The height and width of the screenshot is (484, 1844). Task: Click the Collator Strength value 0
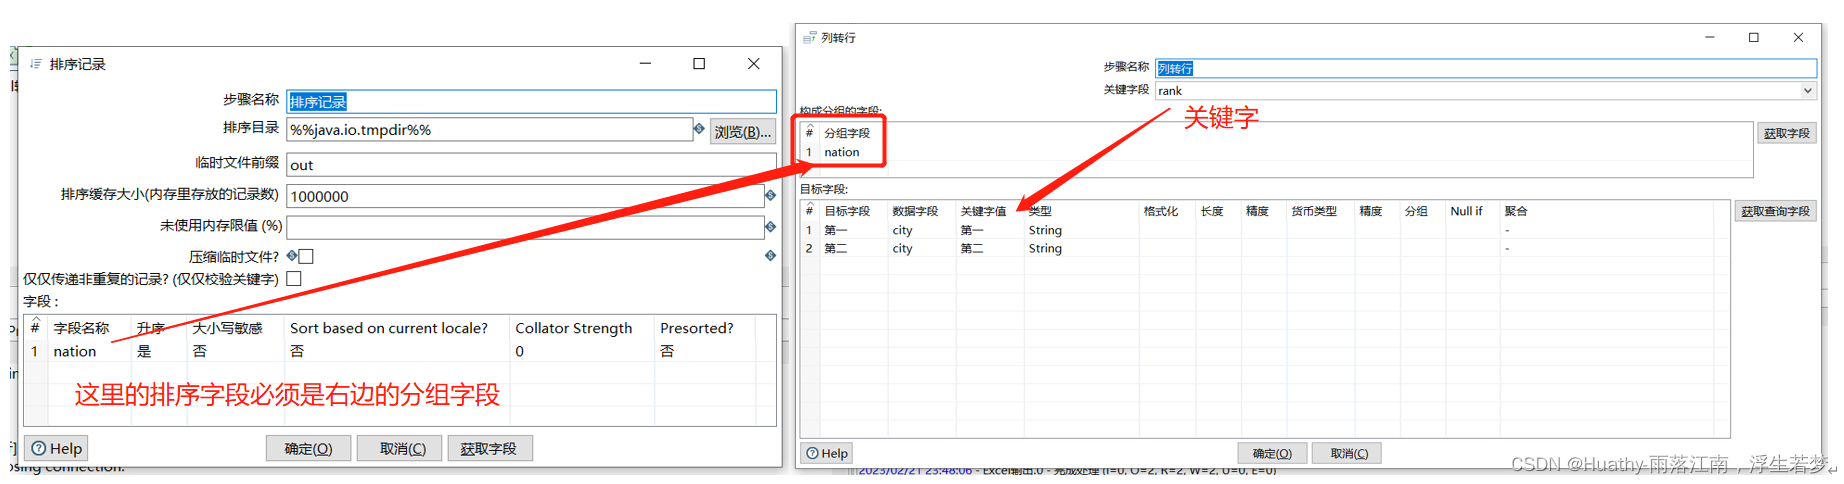520,351
